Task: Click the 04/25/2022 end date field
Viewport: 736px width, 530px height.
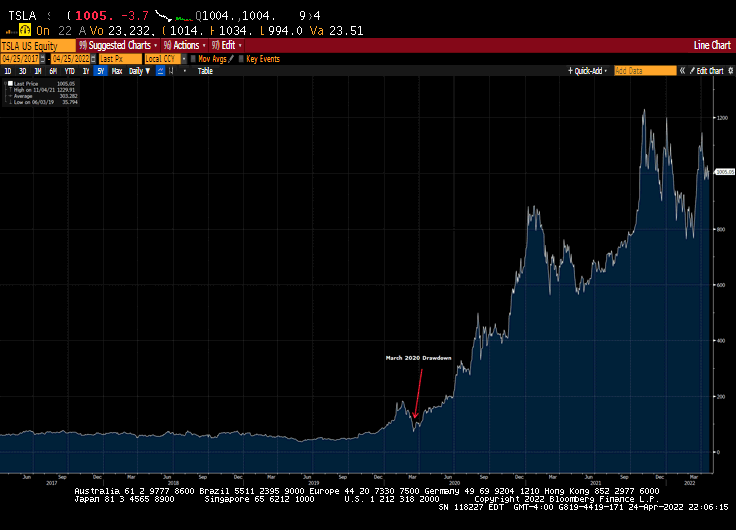Action: (70, 59)
